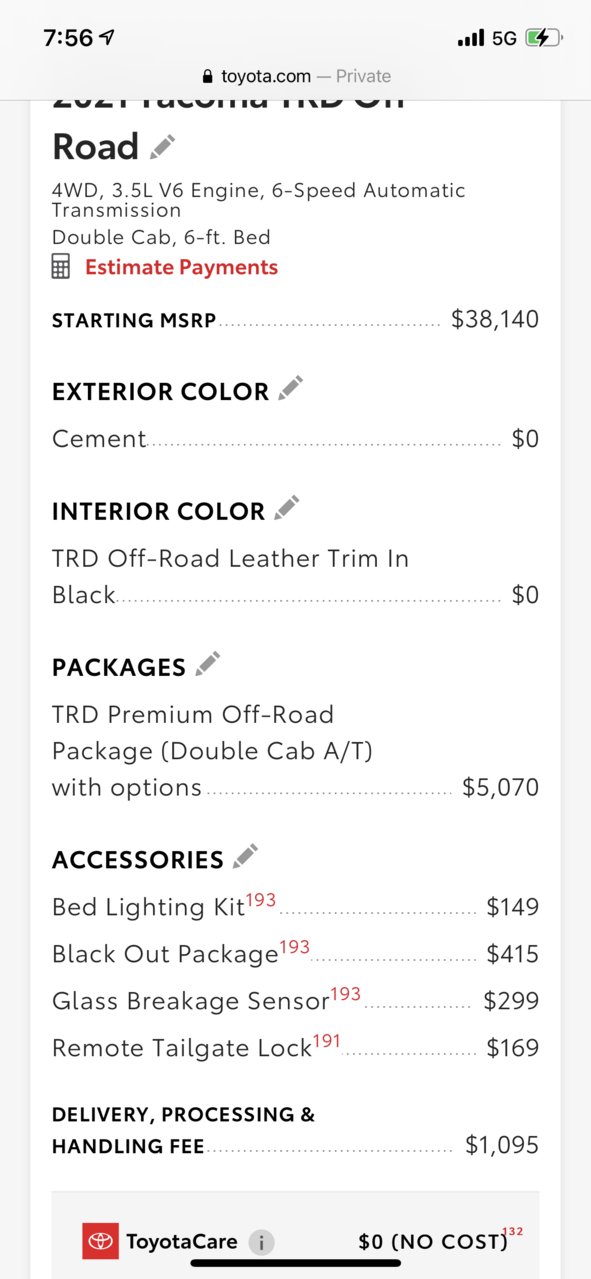
Task: Tap the 7:56 clock in status bar
Action: [x=68, y=38]
